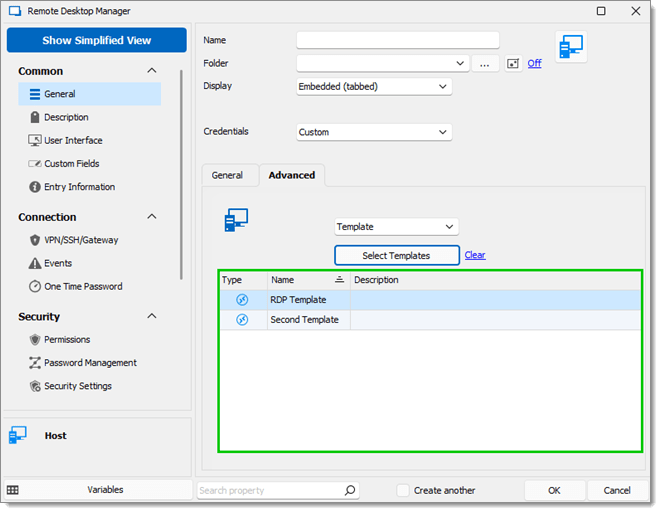
Task: Click the Type column header
Action: tap(243, 280)
